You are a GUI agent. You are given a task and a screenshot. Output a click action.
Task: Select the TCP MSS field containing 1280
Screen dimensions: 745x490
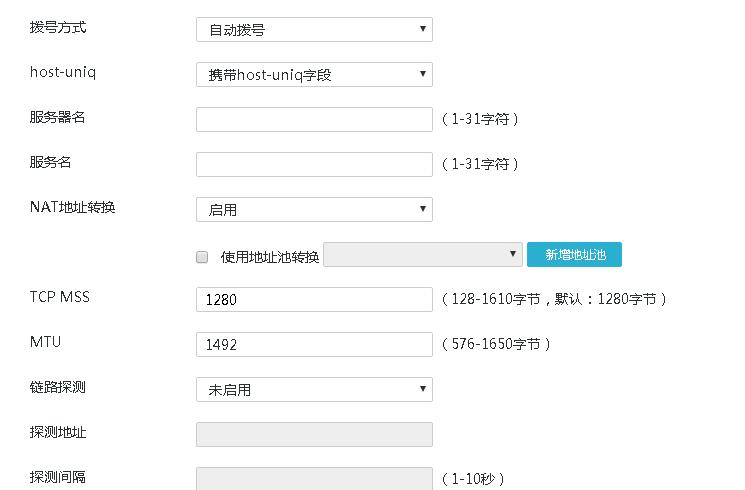click(x=314, y=300)
